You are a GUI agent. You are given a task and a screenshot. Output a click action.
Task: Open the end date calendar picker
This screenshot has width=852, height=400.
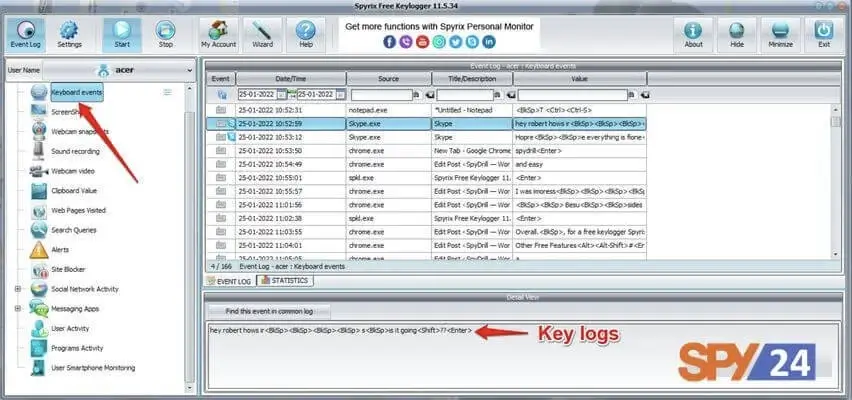(340, 95)
